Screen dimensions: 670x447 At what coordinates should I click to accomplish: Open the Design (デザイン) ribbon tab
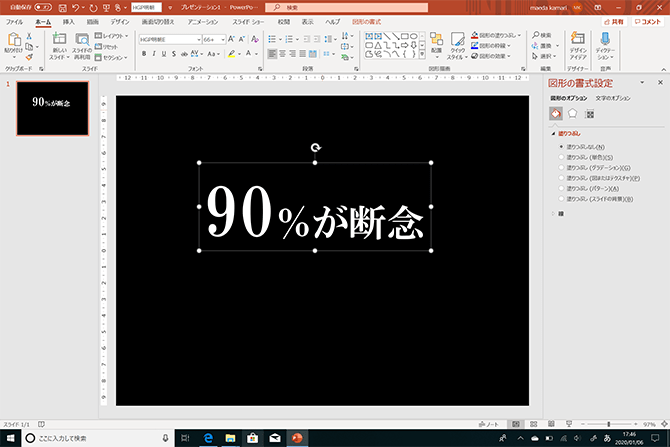tap(120, 22)
